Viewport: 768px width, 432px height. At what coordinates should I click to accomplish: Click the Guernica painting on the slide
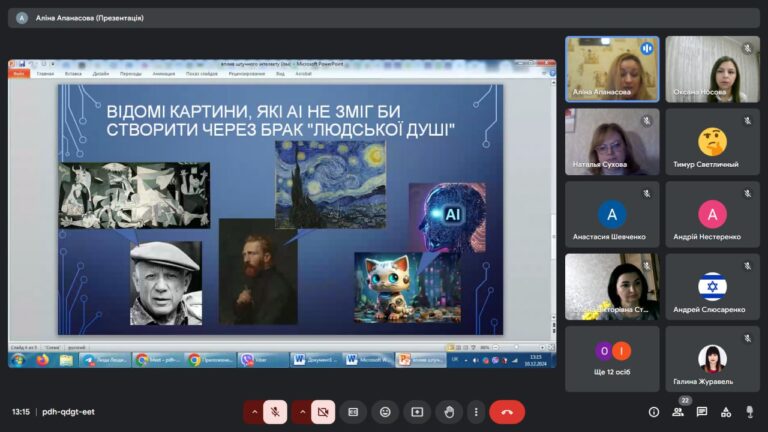click(134, 195)
